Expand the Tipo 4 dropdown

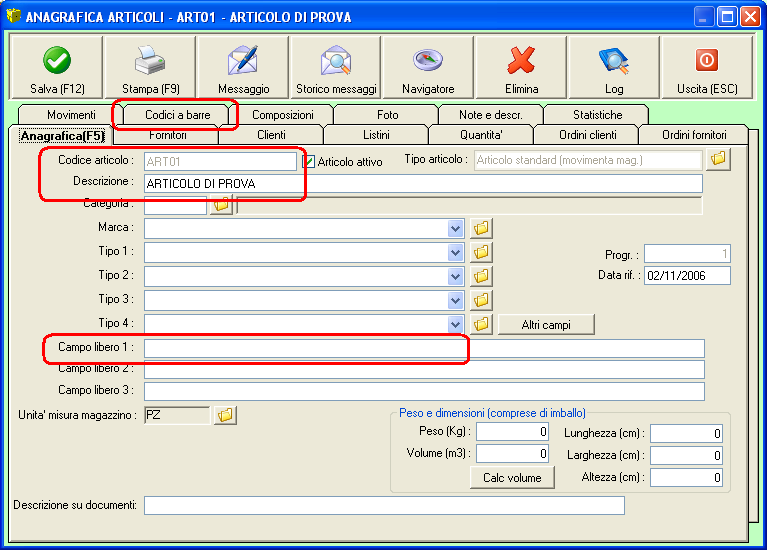(x=455, y=324)
